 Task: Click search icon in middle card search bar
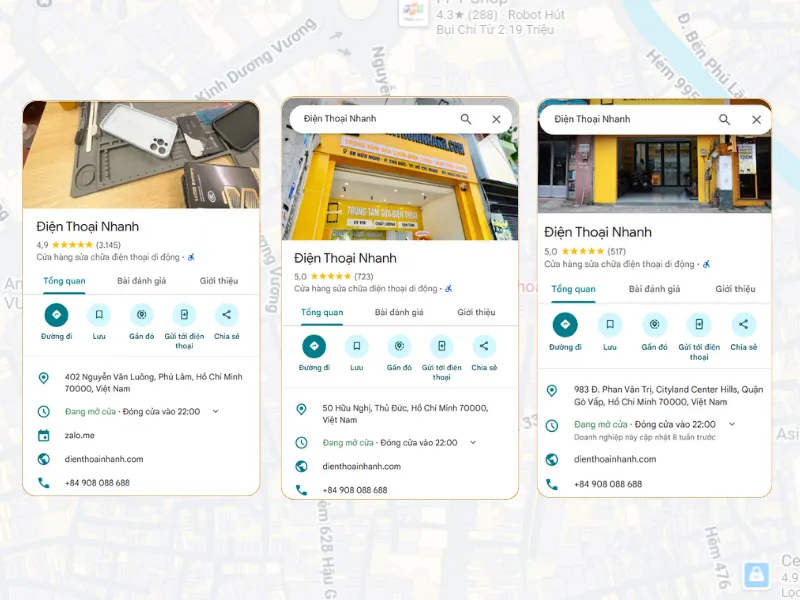click(x=466, y=119)
